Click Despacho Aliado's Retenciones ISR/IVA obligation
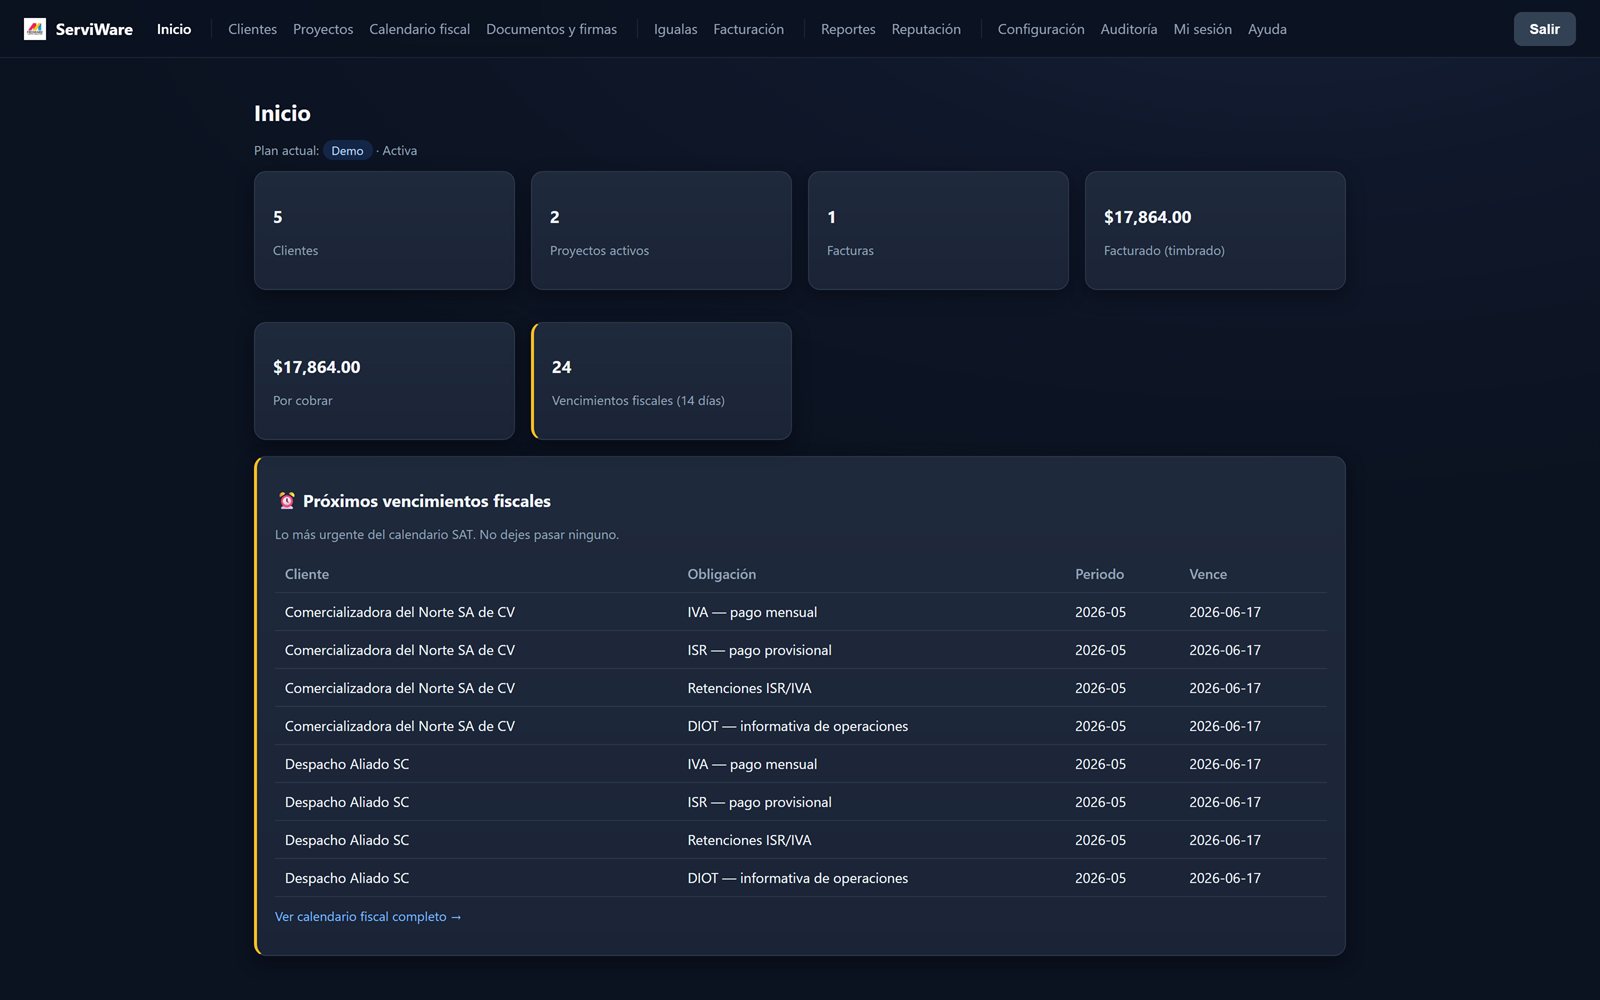This screenshot has height=1000, width=1600. (749, 840)
